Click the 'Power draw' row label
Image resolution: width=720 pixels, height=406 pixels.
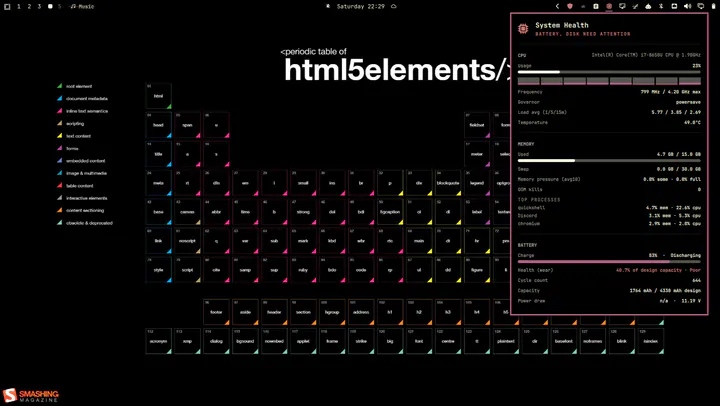(531, 301)
